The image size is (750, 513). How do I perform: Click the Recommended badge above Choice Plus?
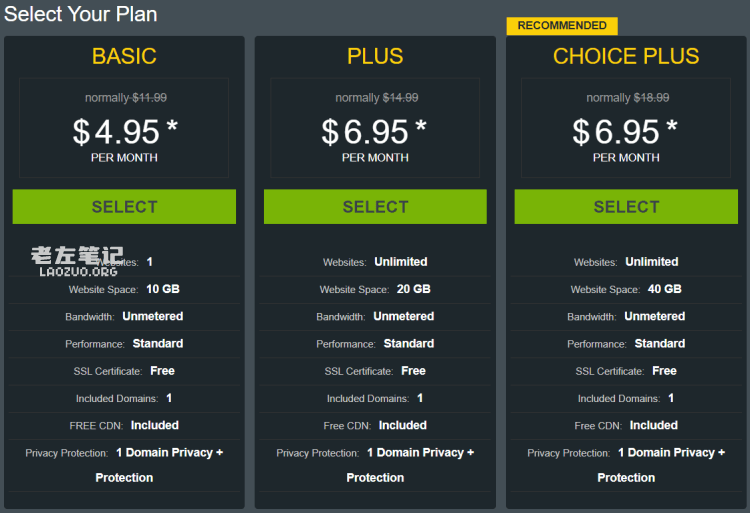pos(562,26)
